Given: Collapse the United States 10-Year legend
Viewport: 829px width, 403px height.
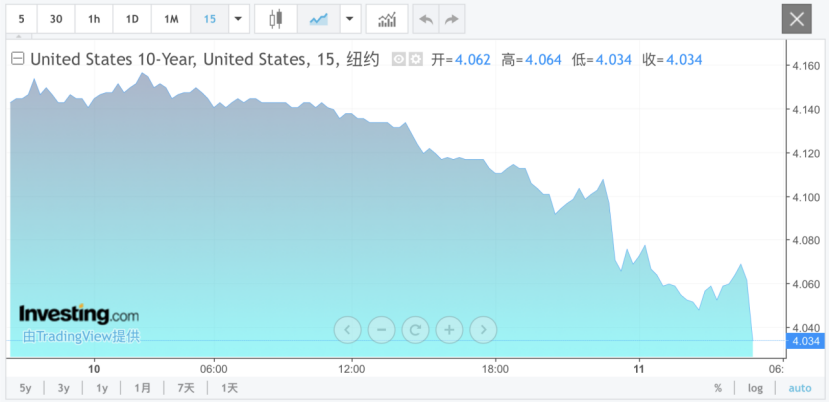Looking at the screenshot, I should (17, 59).
